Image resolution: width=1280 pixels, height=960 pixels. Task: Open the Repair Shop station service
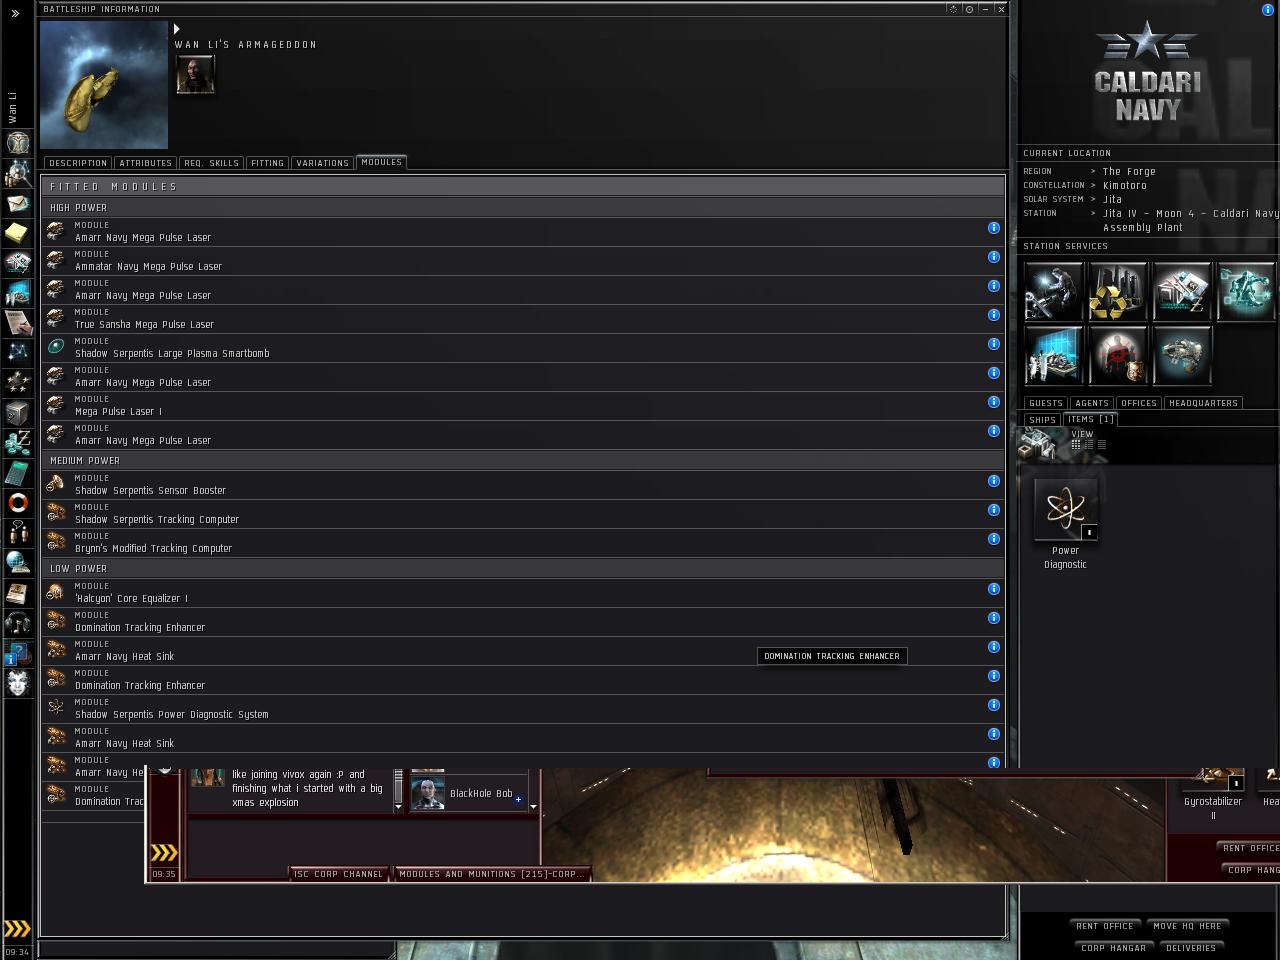(x=1053, y=291)
